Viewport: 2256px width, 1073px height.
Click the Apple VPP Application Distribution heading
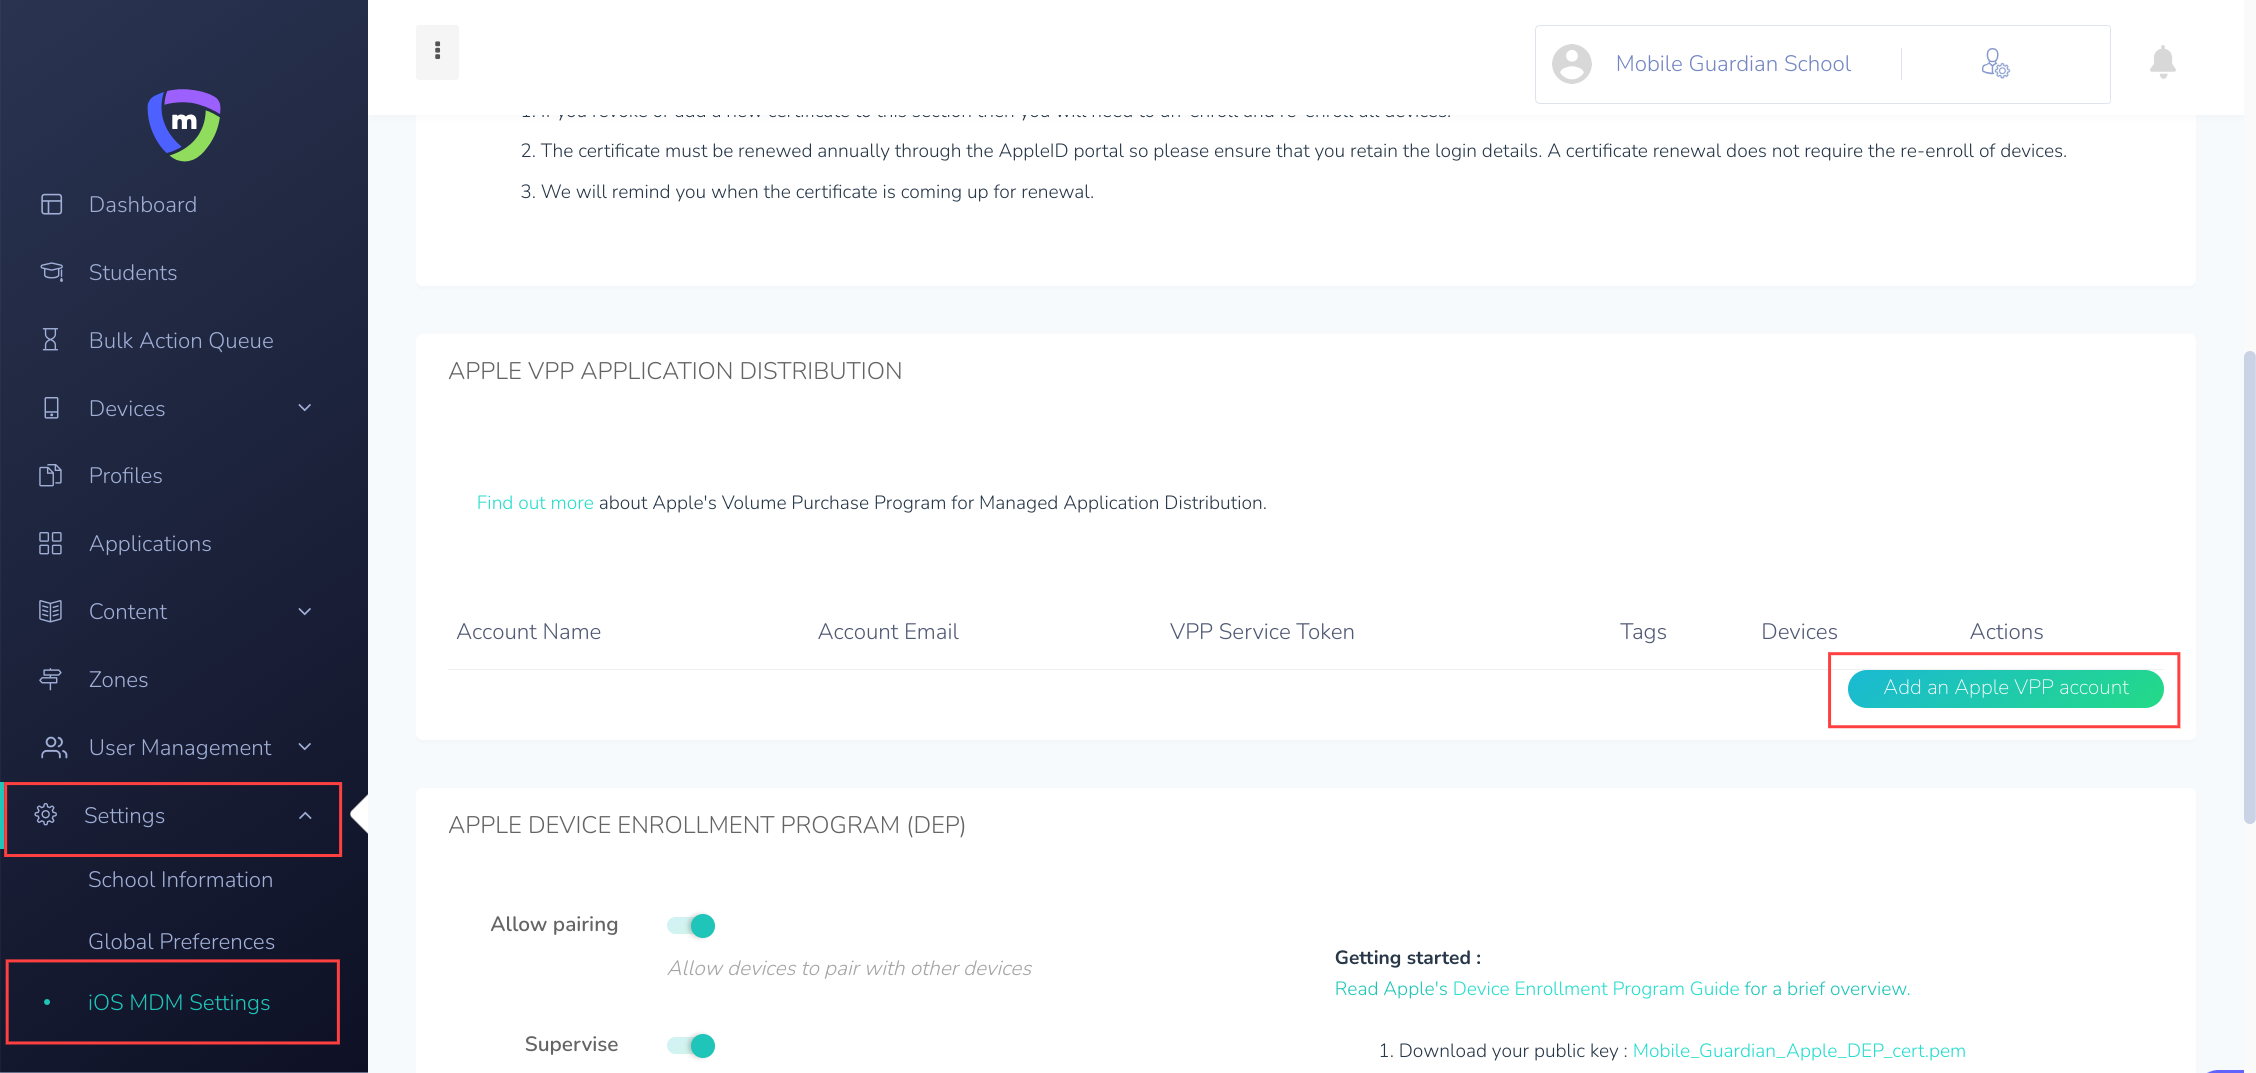click(675, 371)
